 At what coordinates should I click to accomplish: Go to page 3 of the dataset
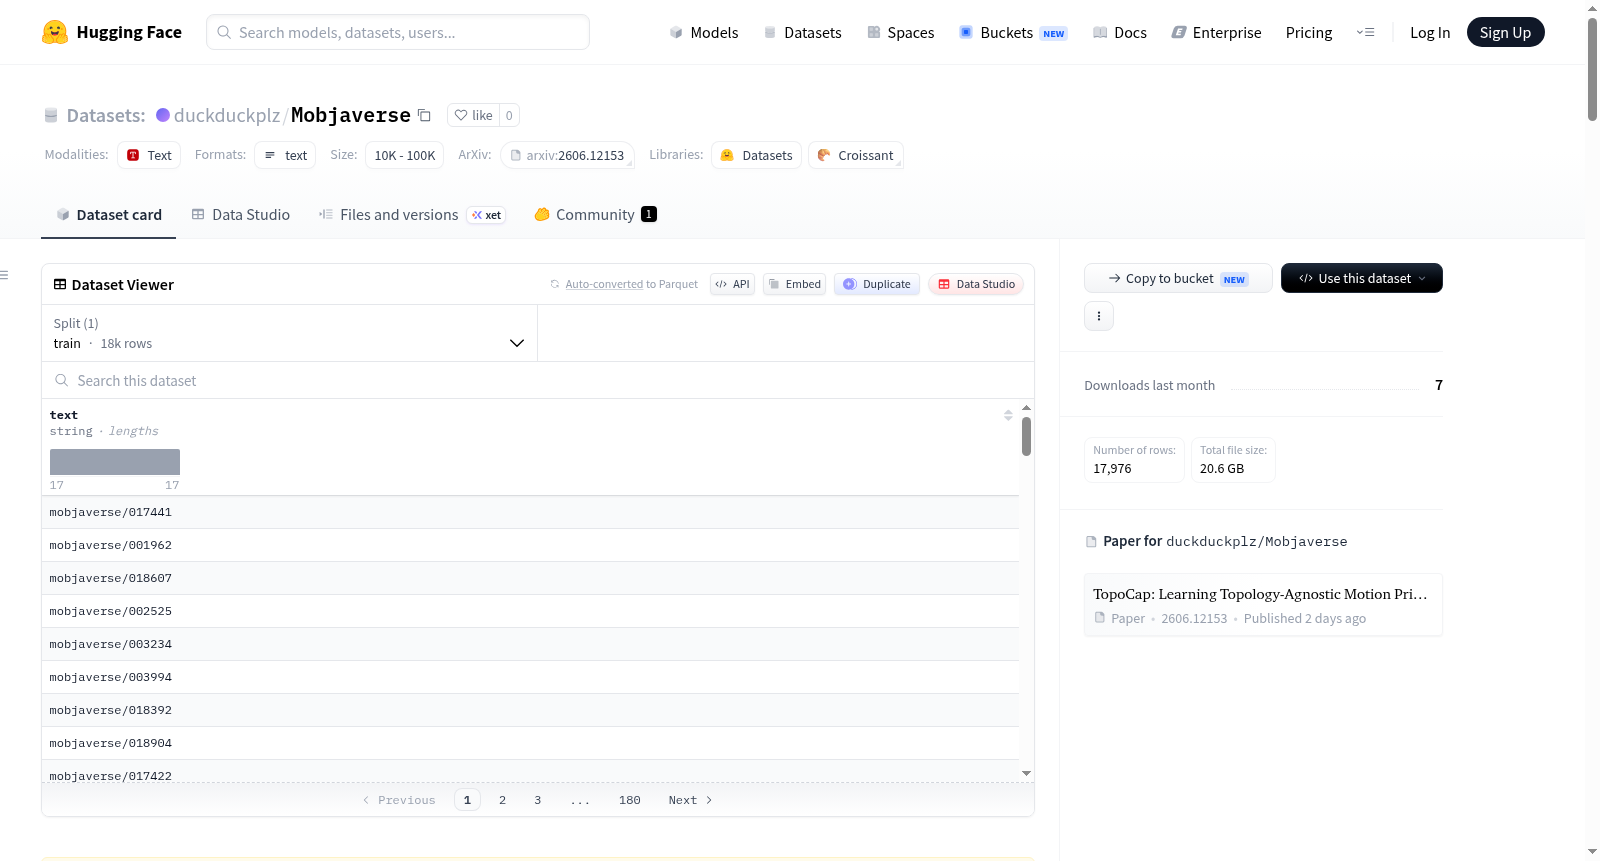[538, 800]
